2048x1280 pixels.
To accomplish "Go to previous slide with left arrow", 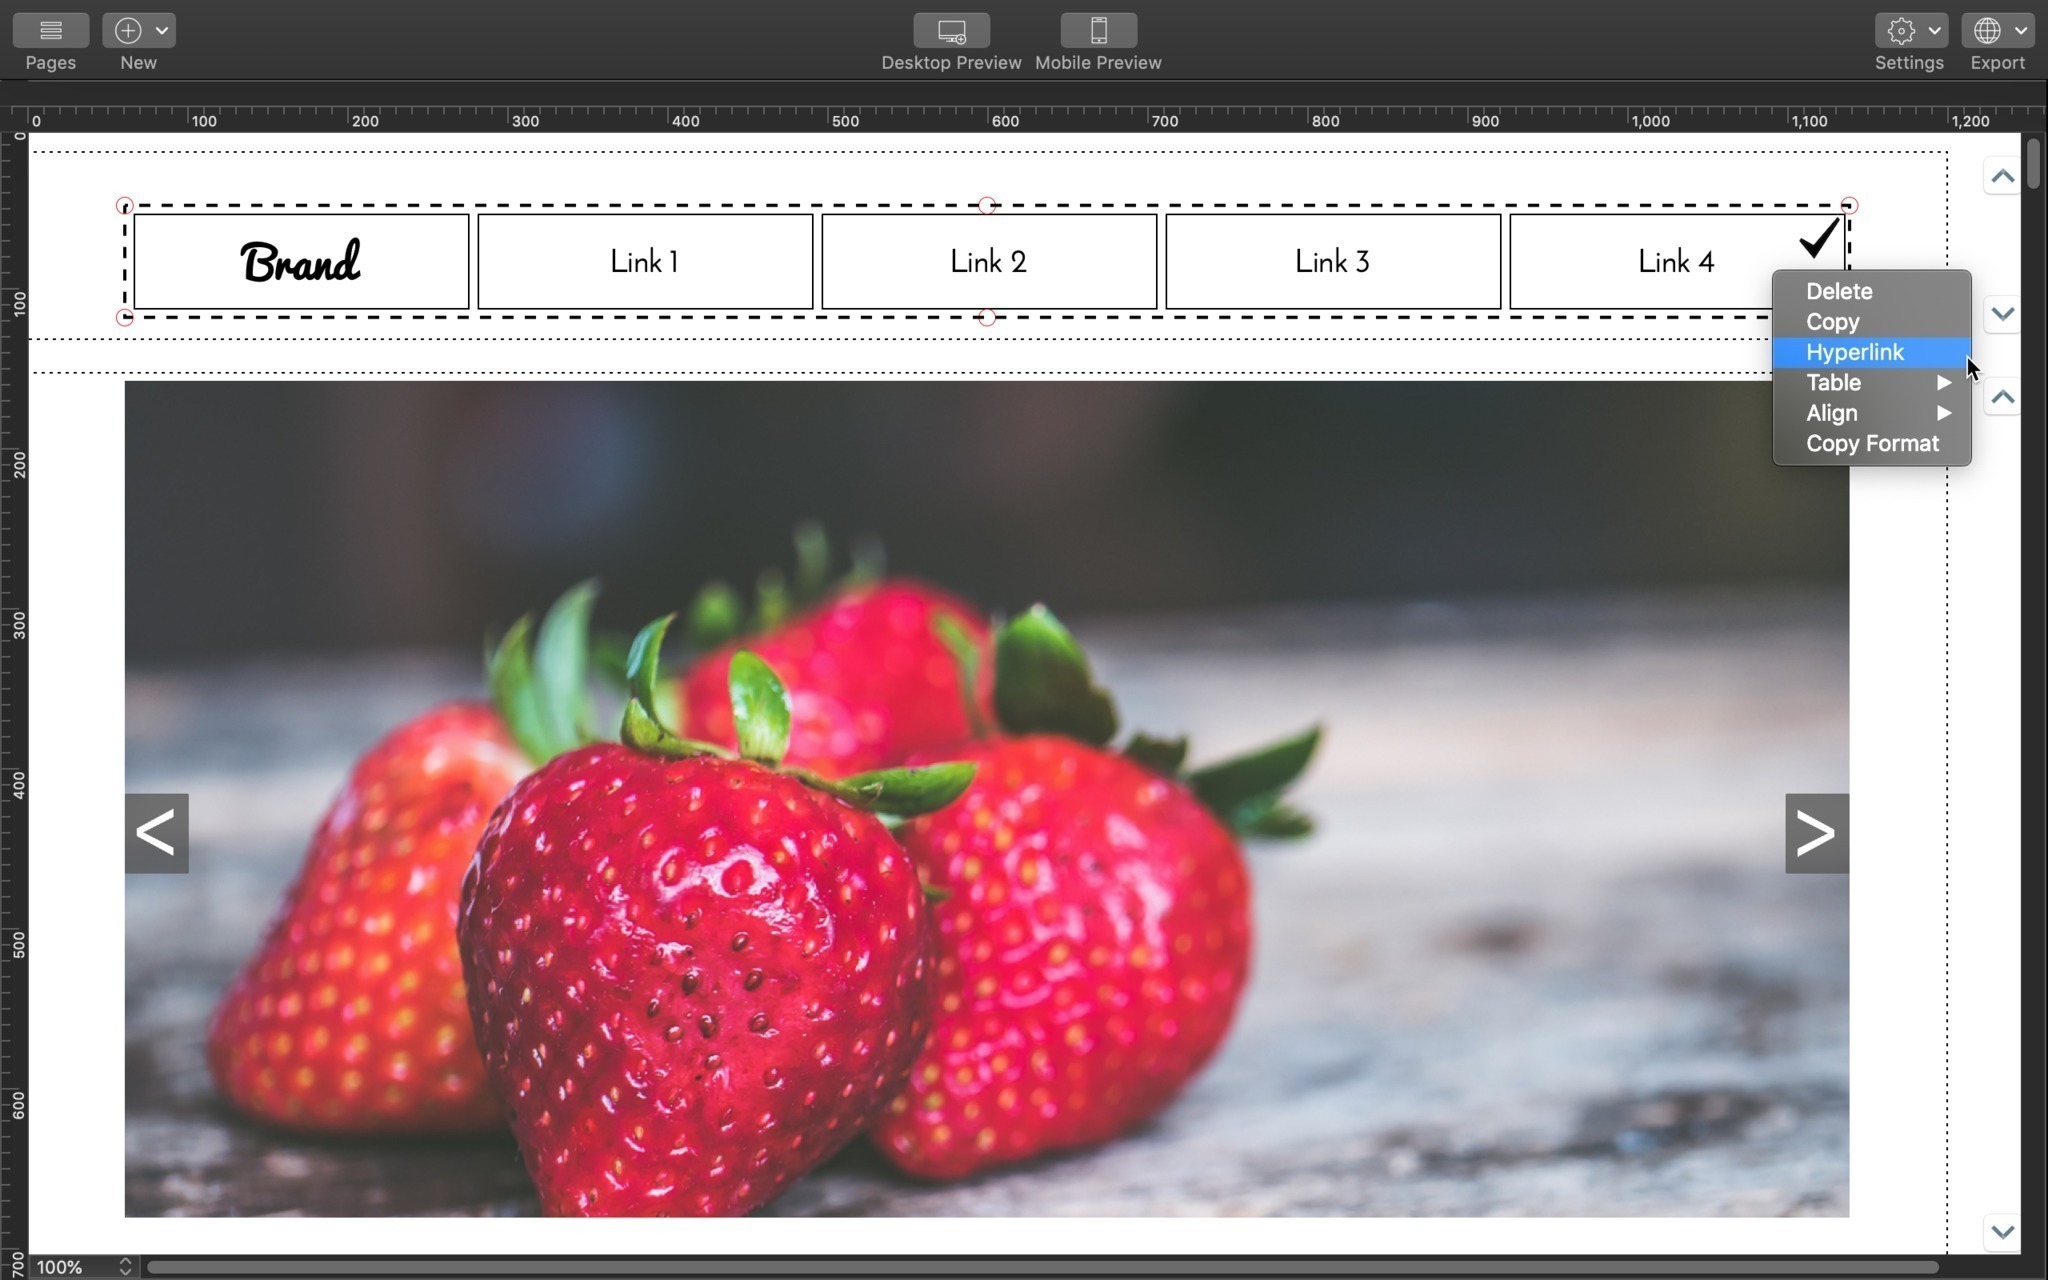I will click(156, 833).
